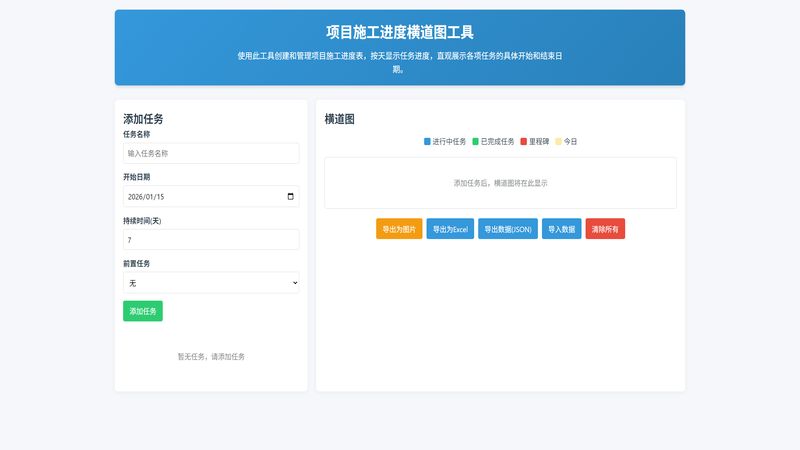This screenshot has width=800, height=450.
Task: Export the chart via 导出为图片
Action: pos(399,229)
